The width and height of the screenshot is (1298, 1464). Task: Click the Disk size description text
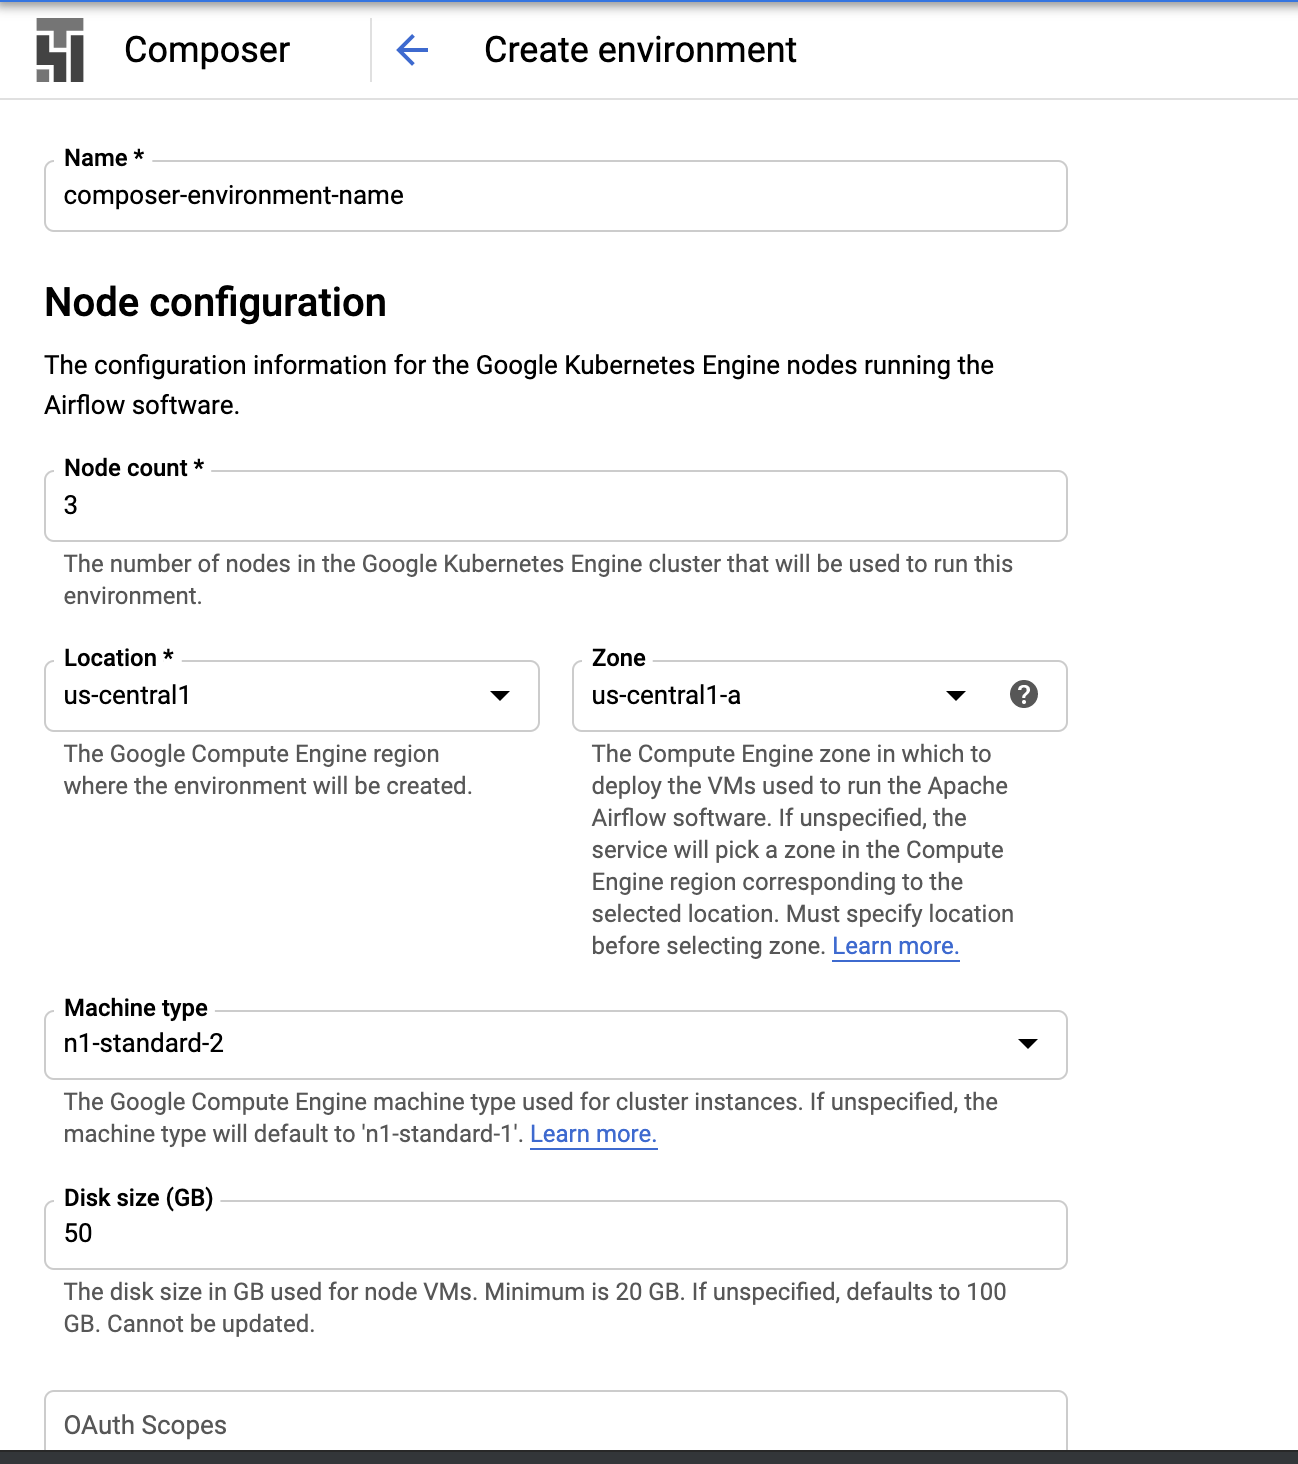tap(535, 1308)
